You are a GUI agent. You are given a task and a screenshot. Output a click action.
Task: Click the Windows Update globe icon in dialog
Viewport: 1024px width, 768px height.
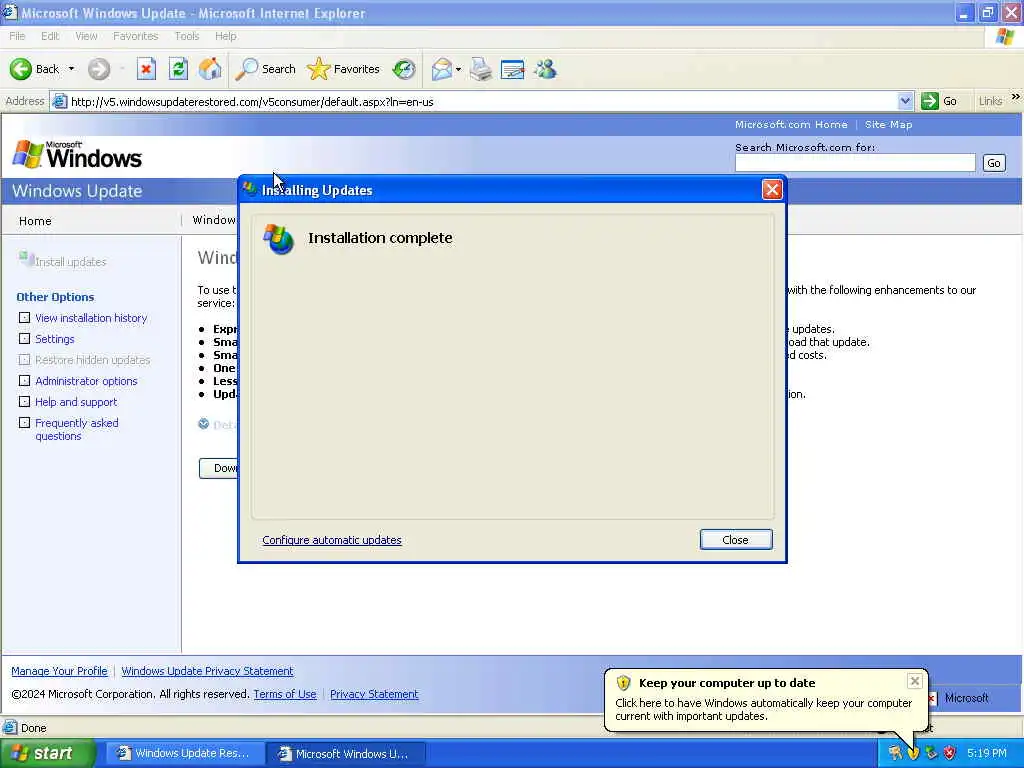tap(279, 239)
